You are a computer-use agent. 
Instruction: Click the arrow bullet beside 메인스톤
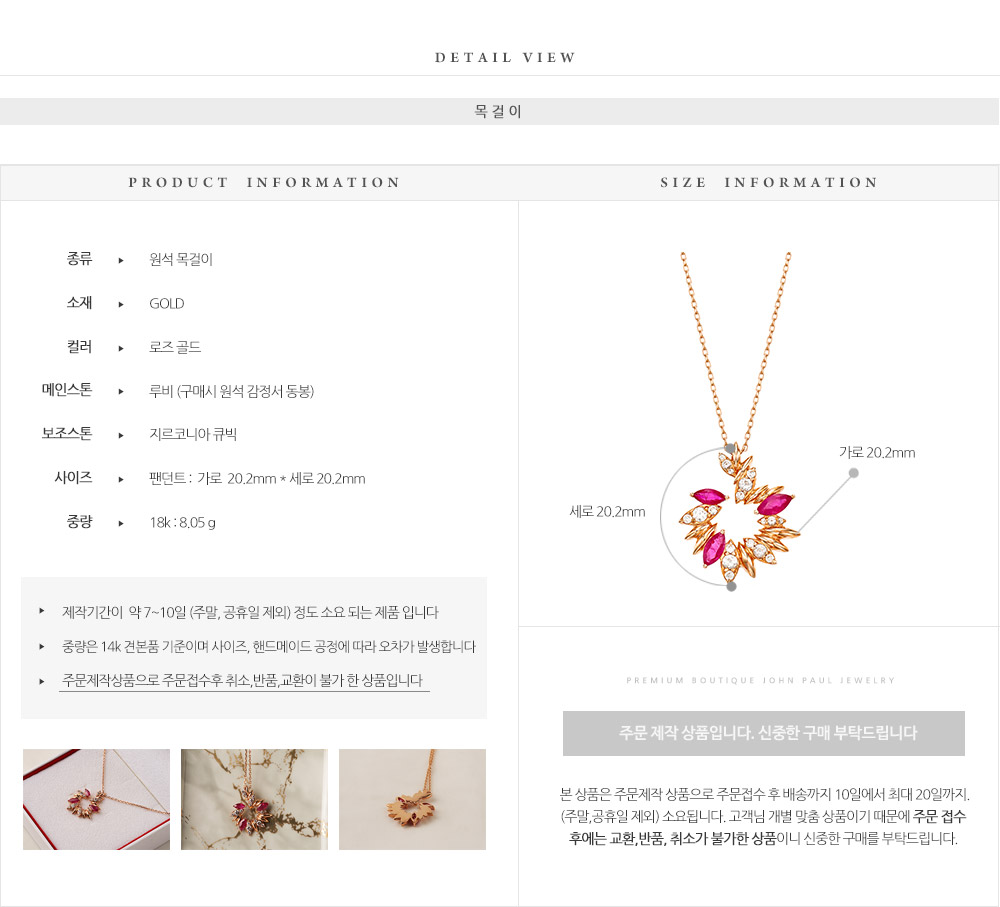(x=121, y=392)
